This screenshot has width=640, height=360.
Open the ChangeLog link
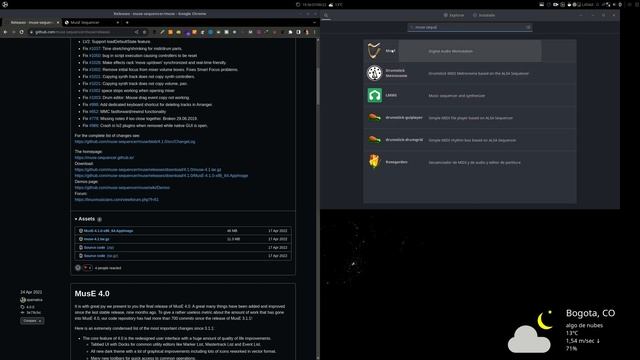click(x=135, y=142)
